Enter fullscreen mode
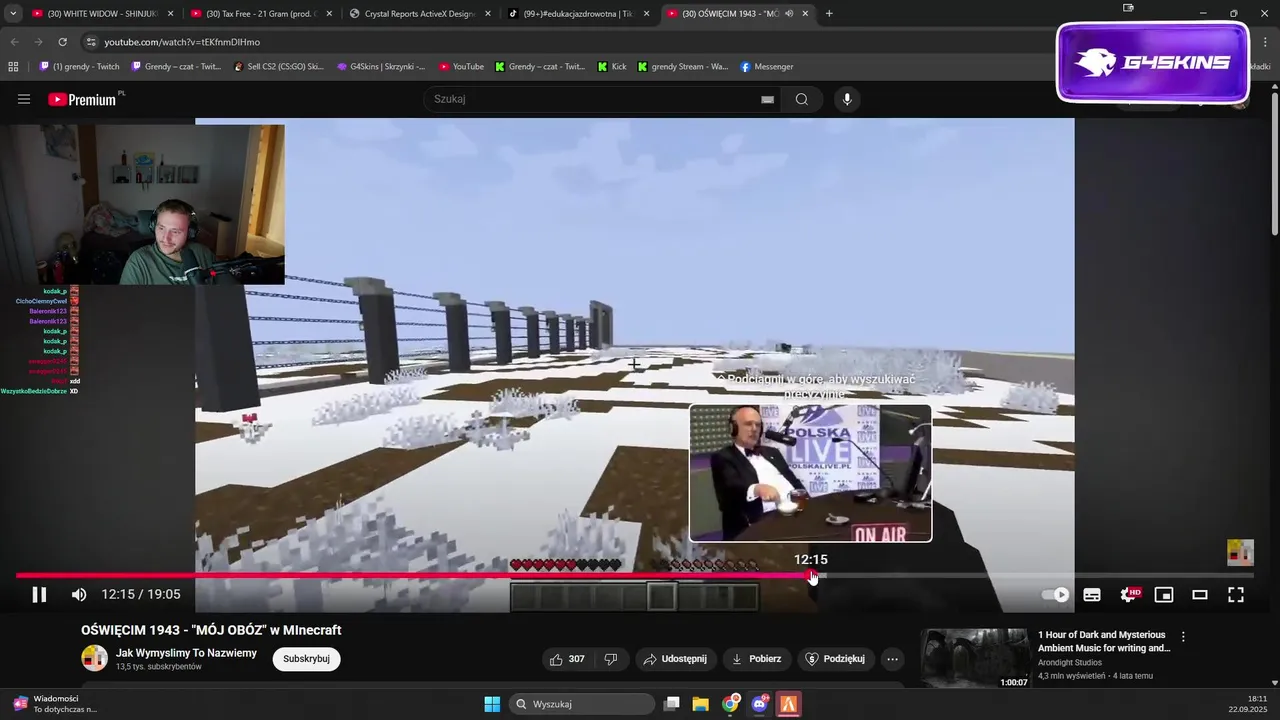 click(1236, 595)
